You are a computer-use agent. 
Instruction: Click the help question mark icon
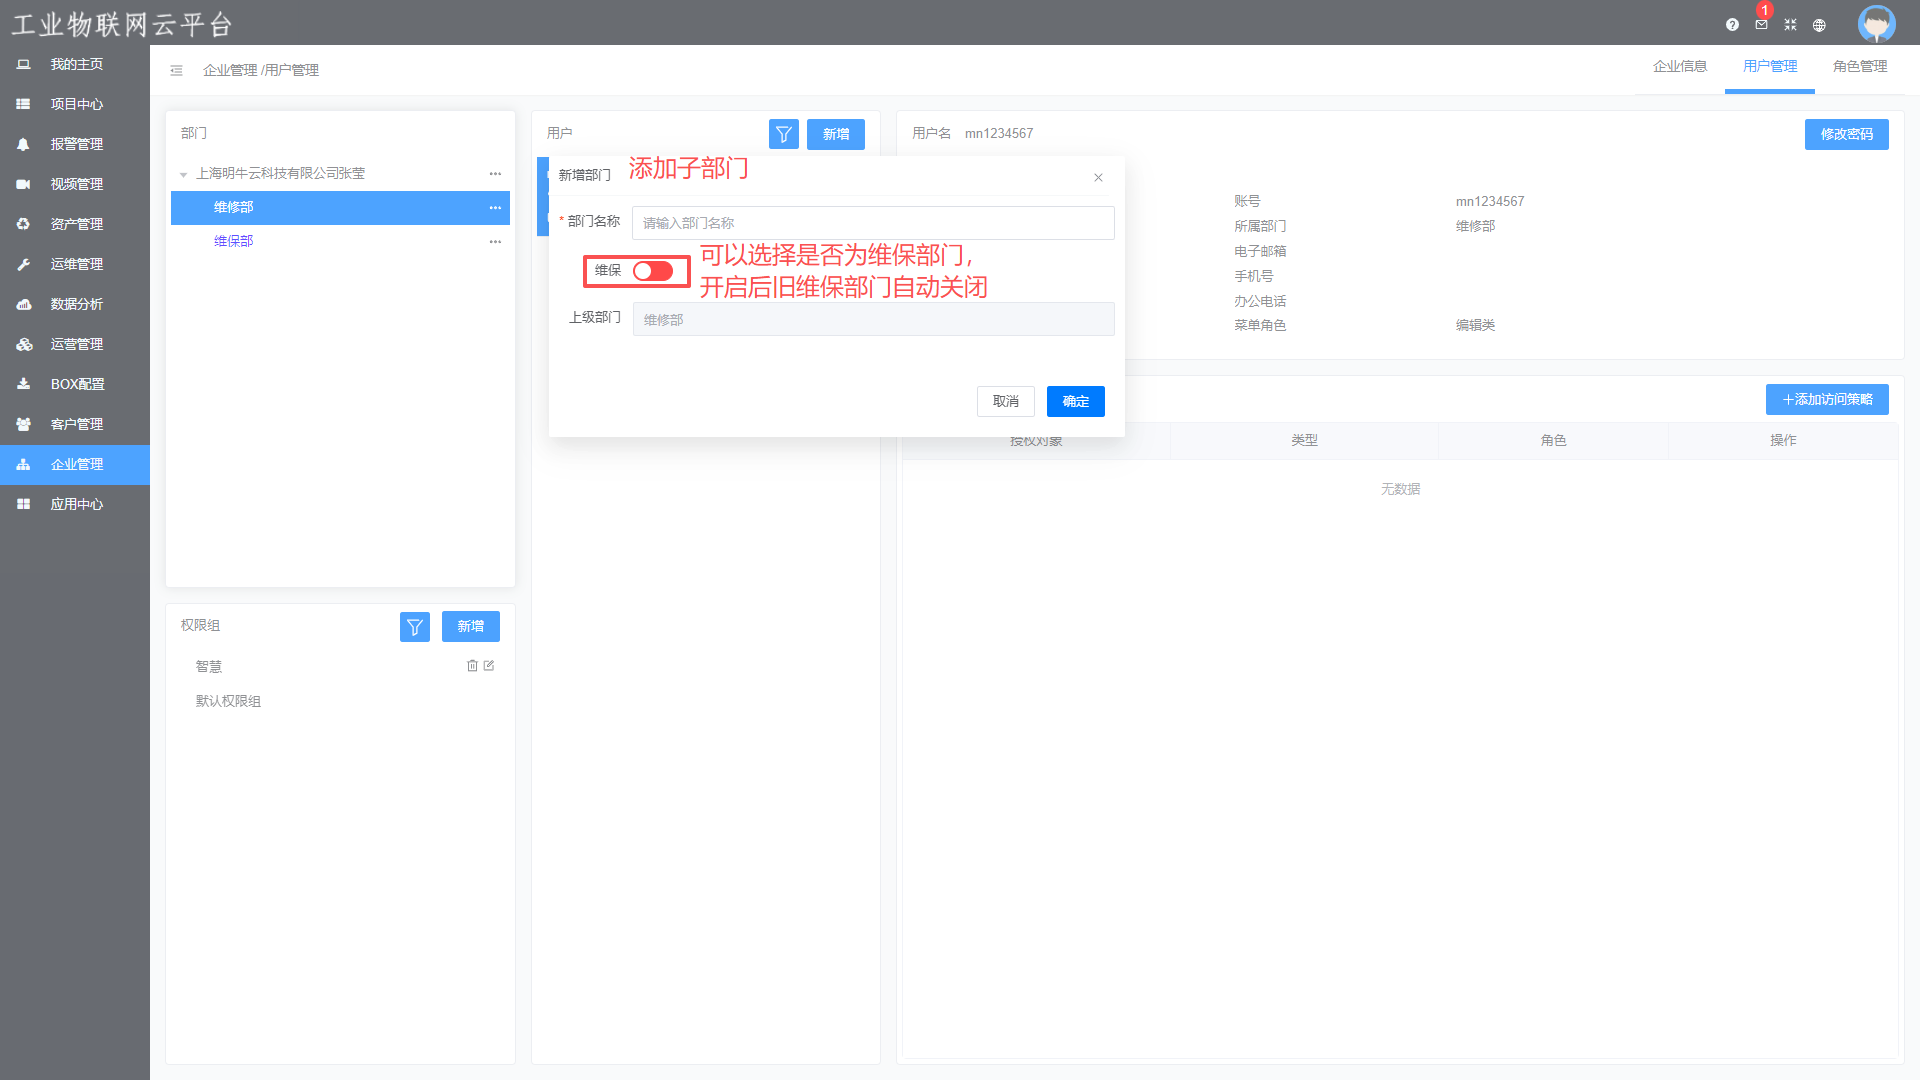1732,25
